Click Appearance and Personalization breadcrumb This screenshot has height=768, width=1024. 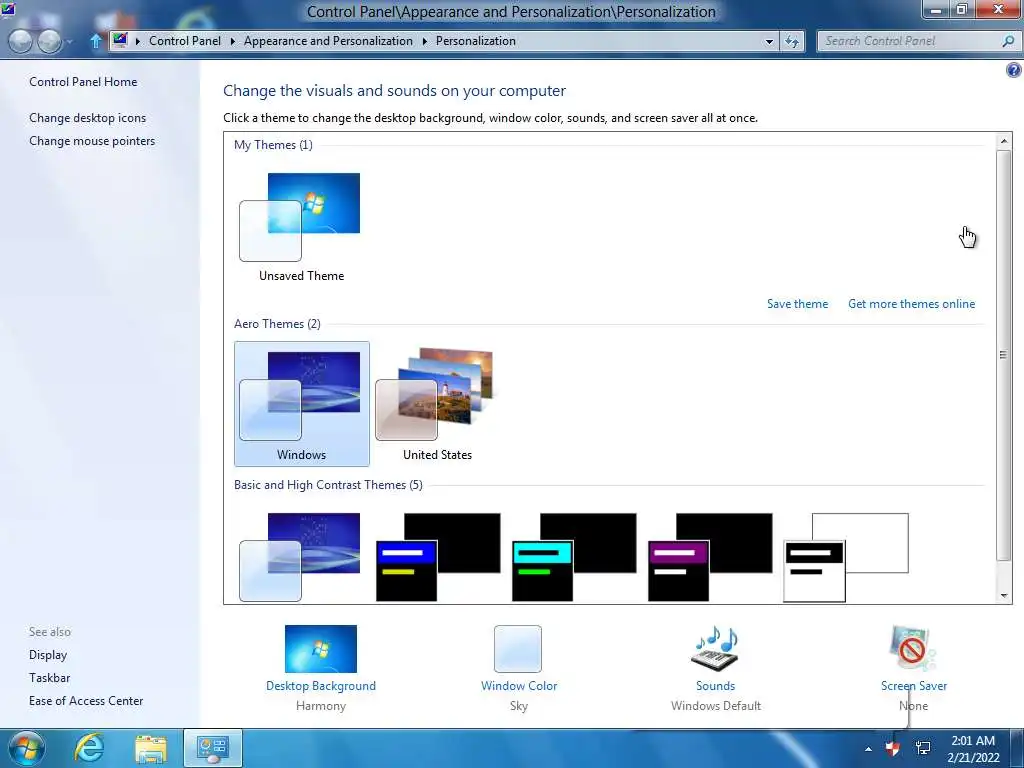point(328,40)
